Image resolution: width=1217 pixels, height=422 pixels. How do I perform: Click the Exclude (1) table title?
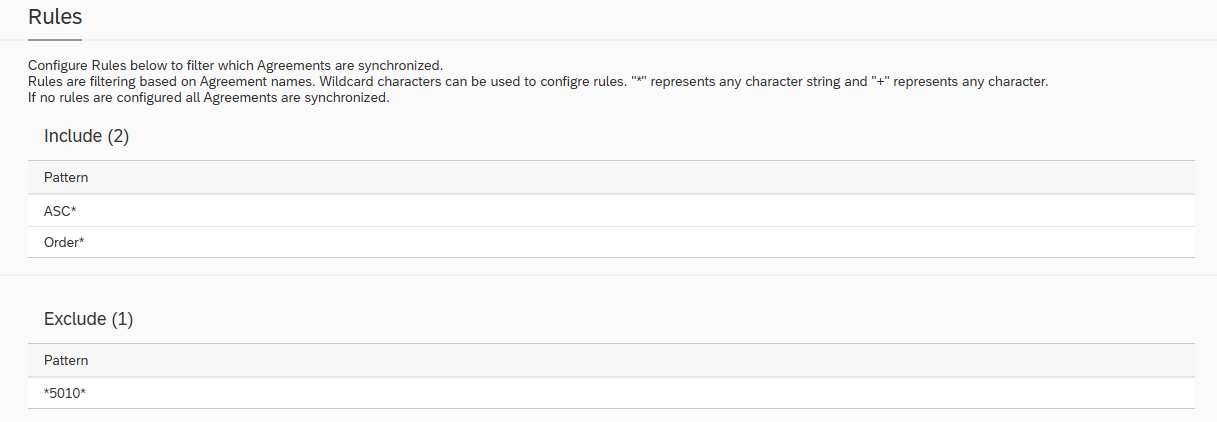point(88,320)
